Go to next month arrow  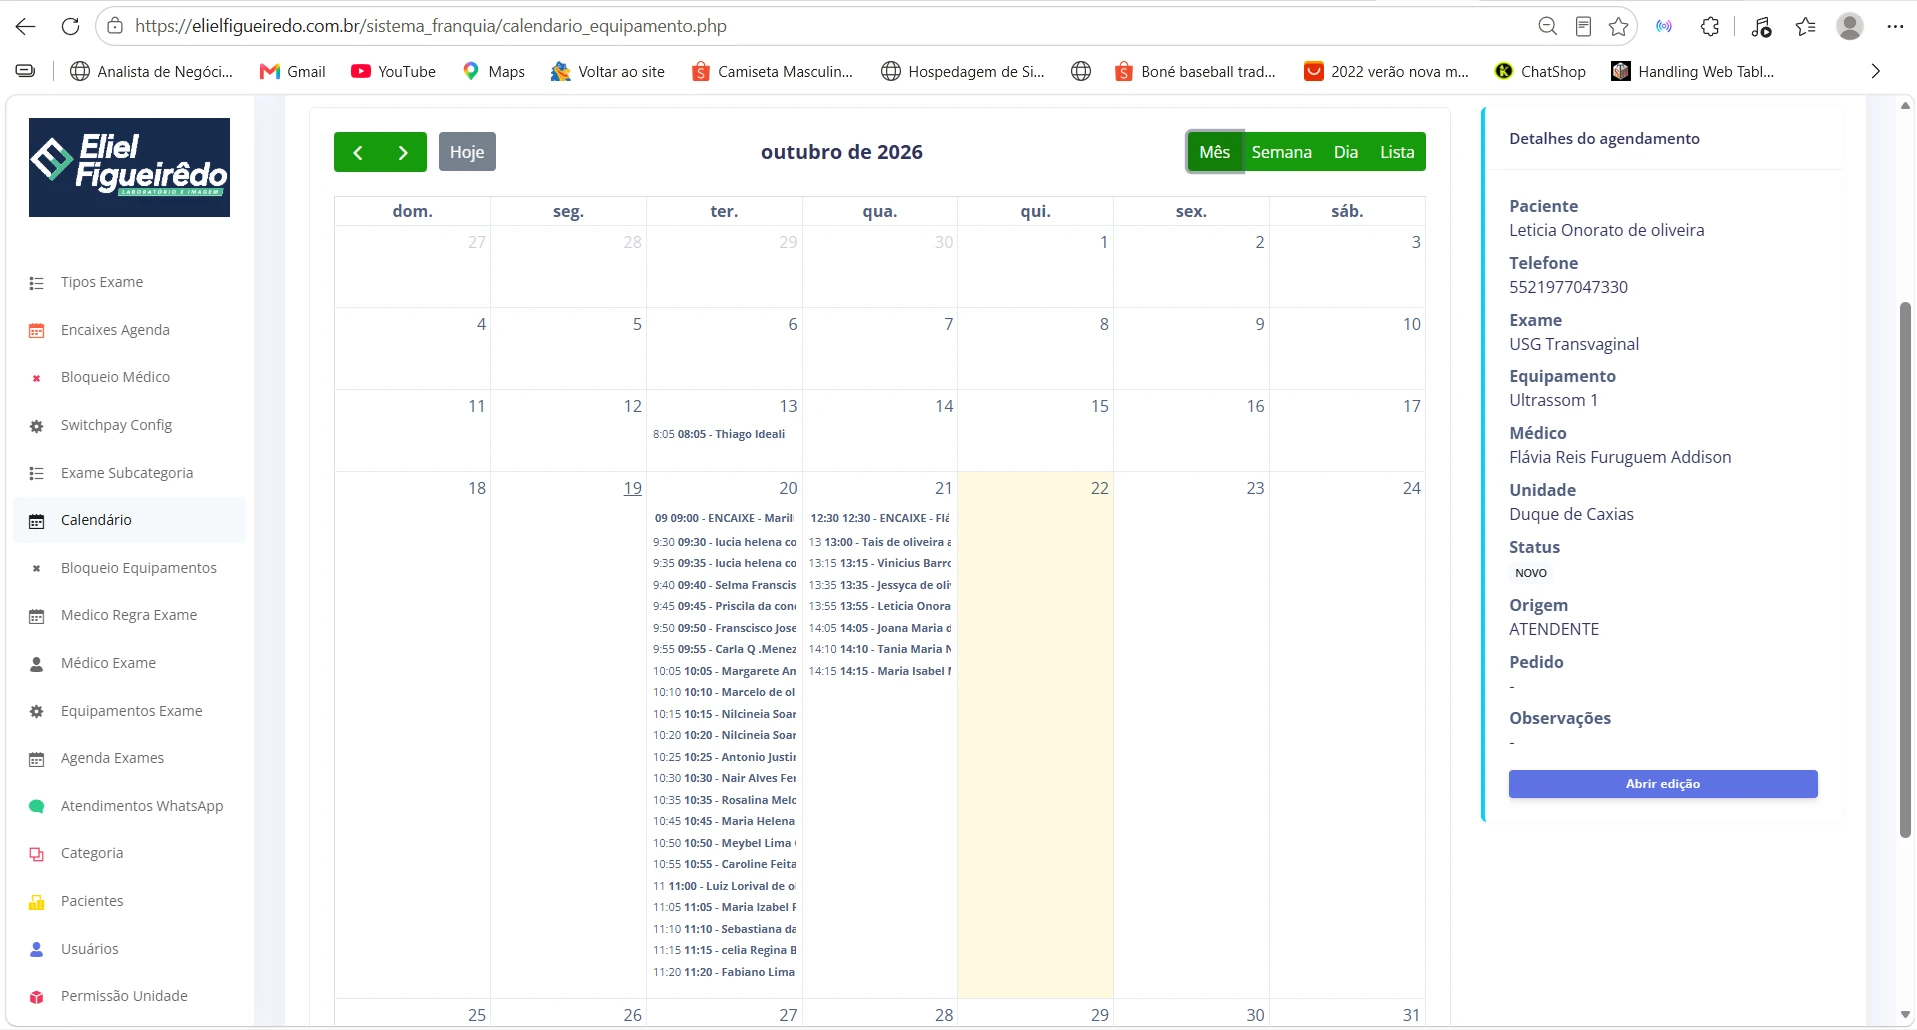pos(404,152)
